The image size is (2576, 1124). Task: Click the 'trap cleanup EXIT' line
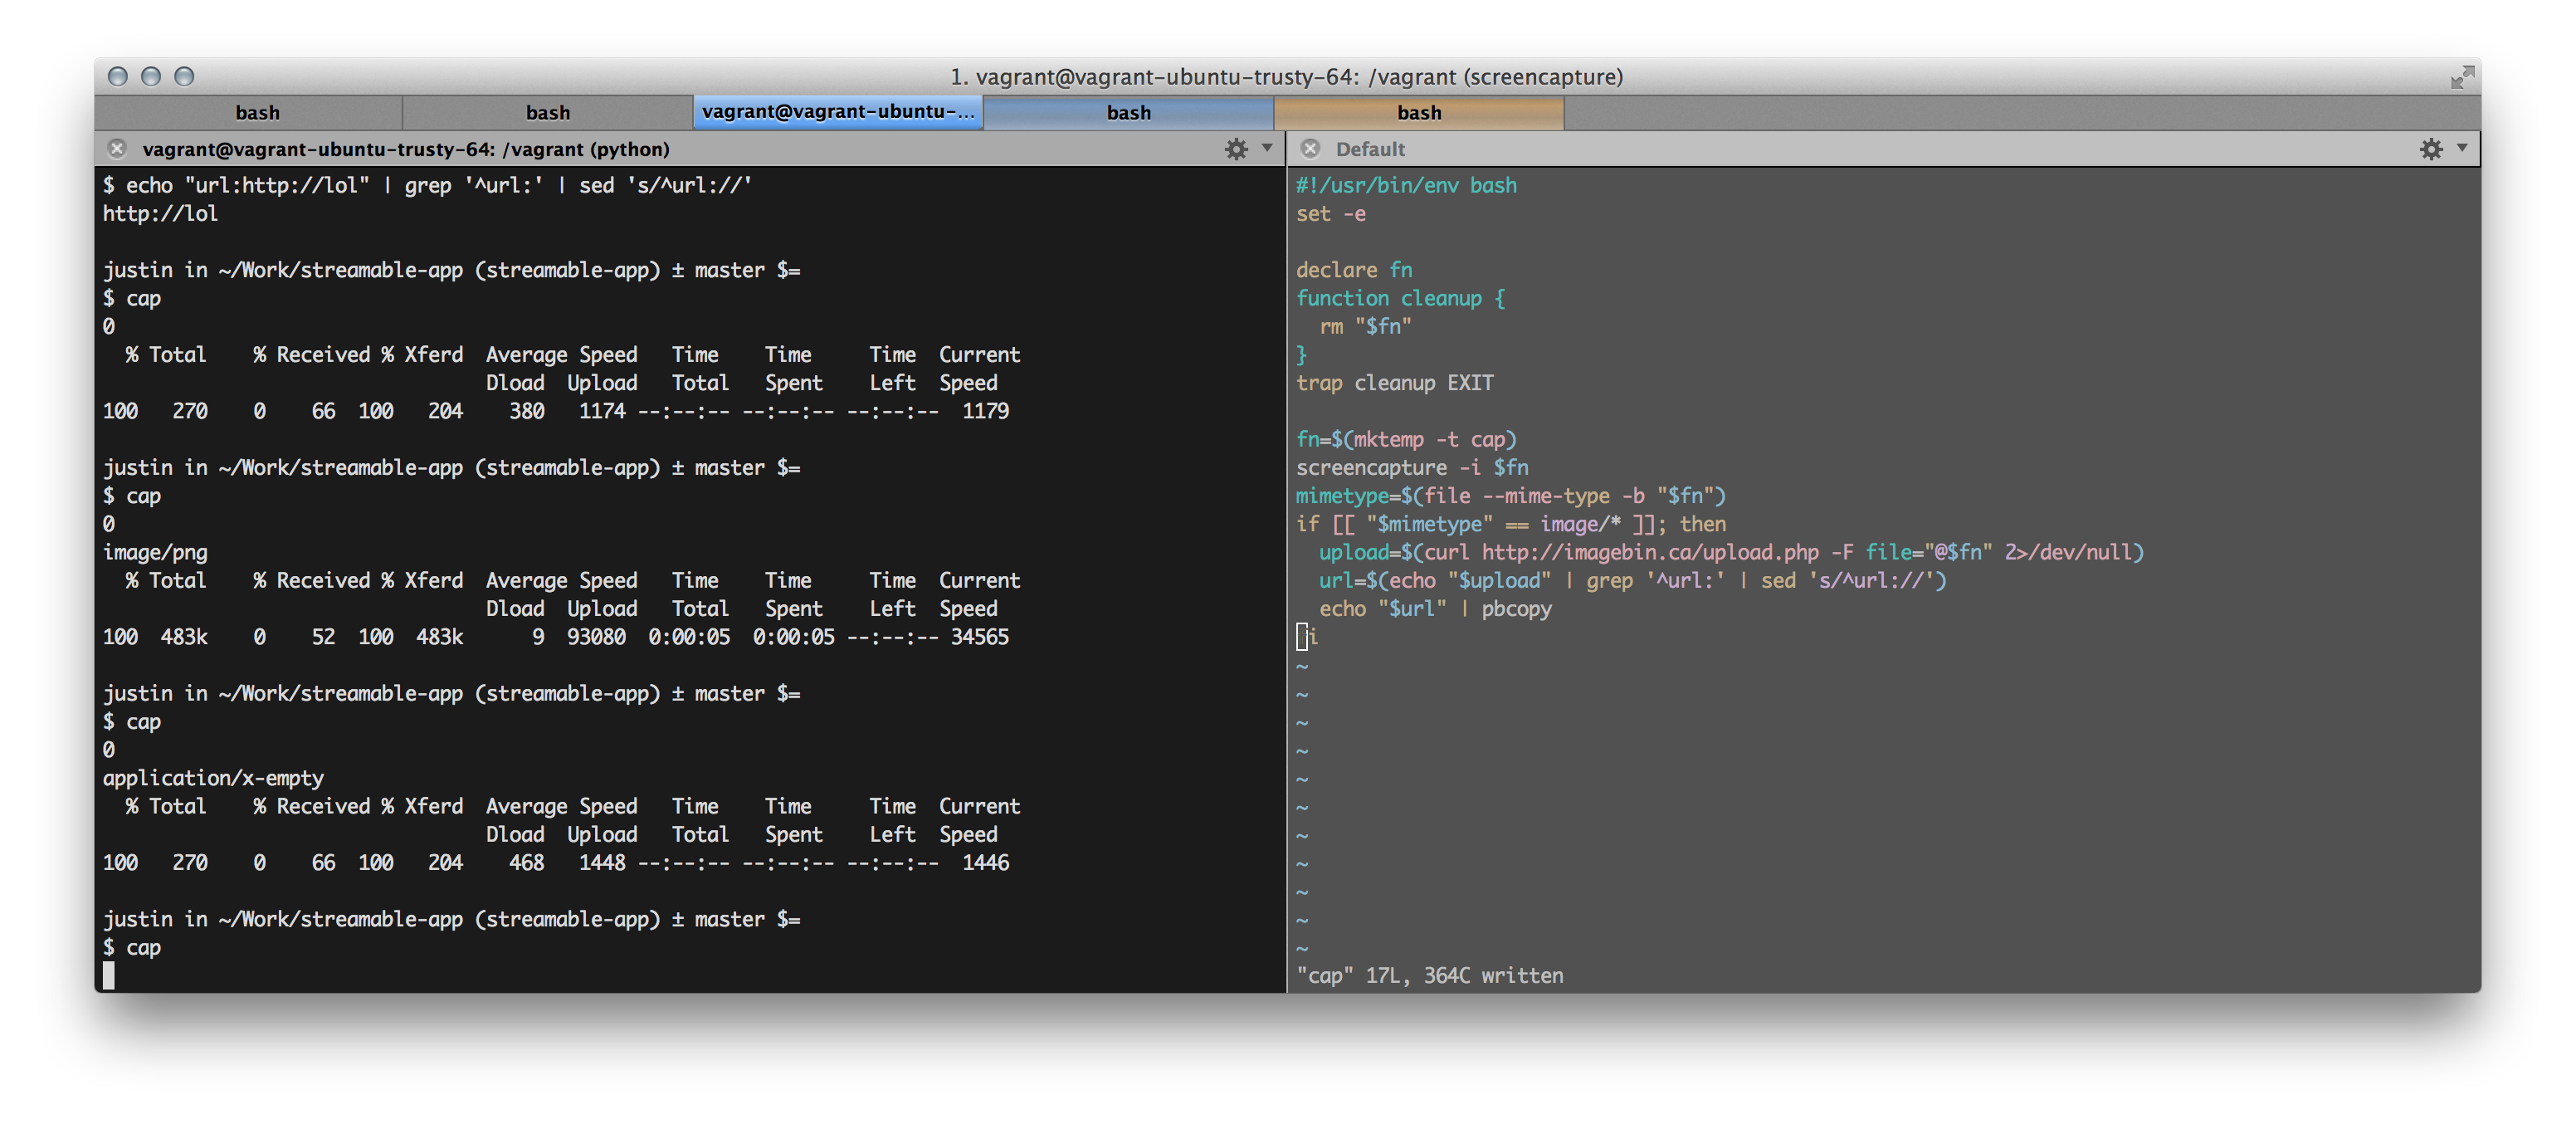(1394, 383)
